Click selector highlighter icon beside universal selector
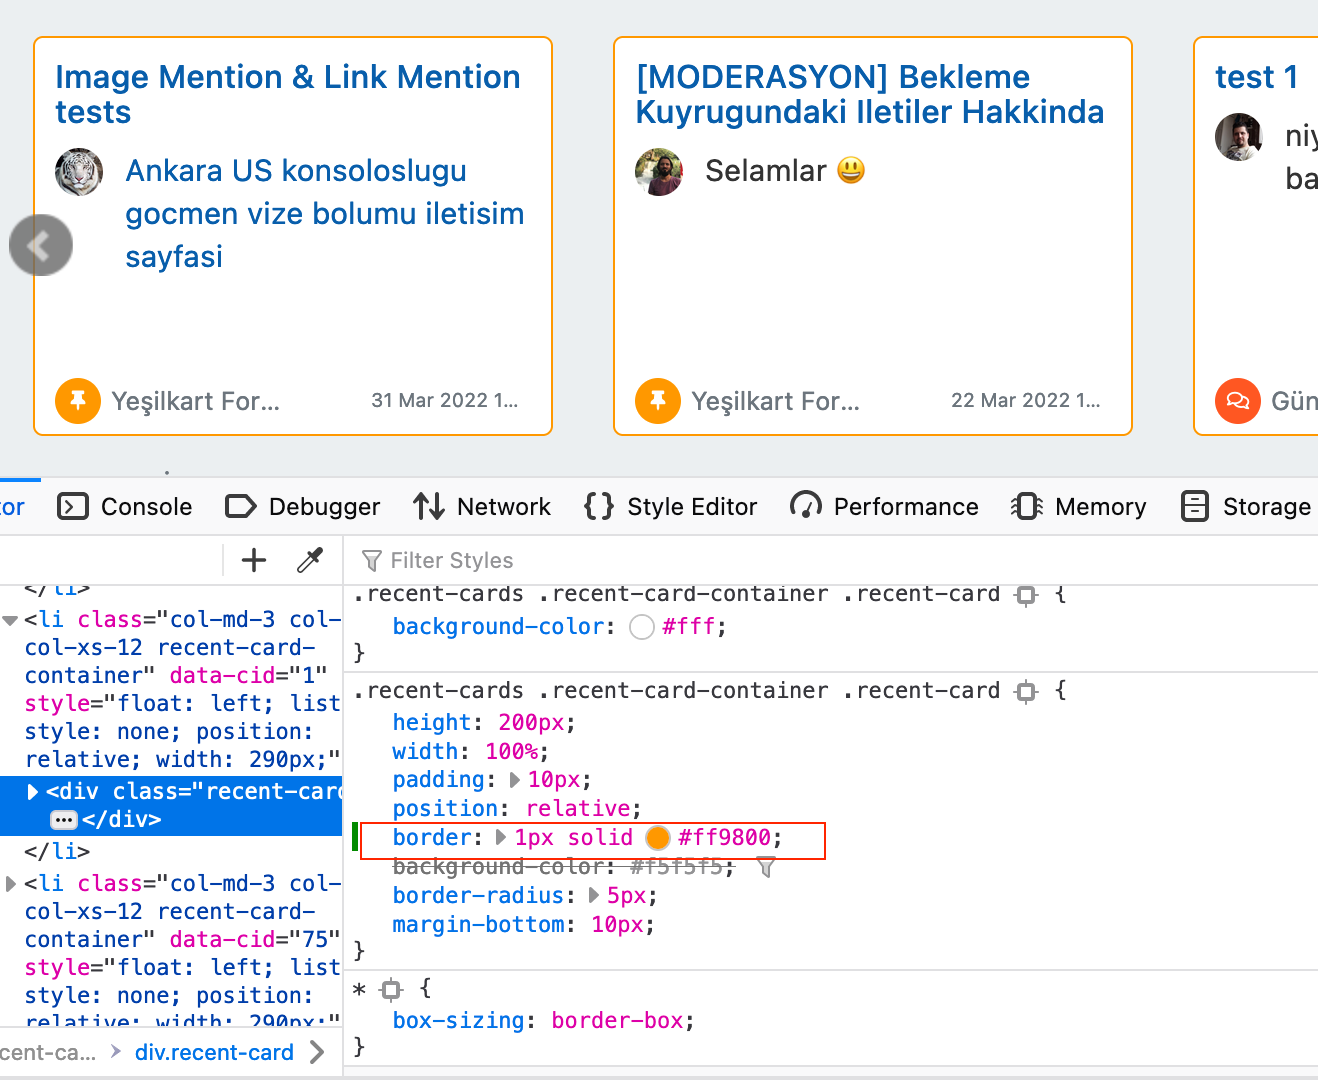 [x=392, y=989]
